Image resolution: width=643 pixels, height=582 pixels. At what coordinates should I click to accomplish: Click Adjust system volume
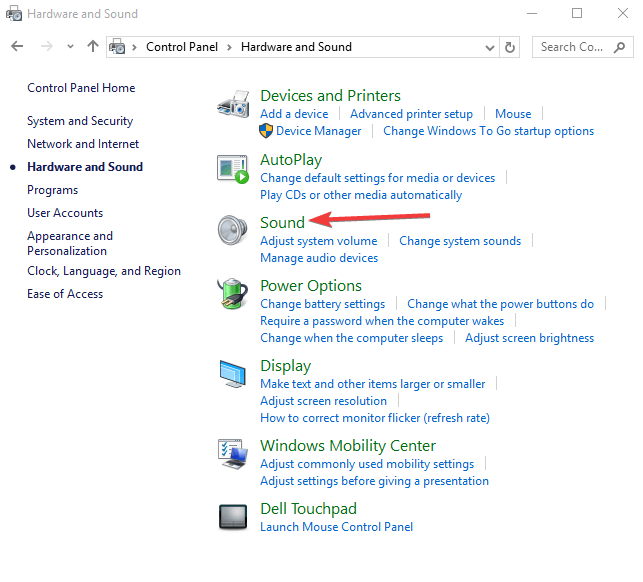[319, 241]
